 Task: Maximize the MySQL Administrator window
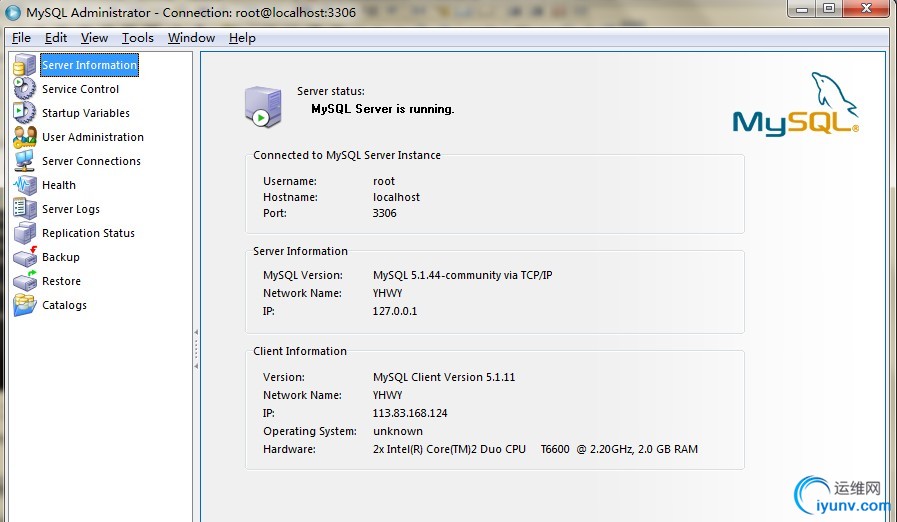pyautogui.click(x=829, y=9)
